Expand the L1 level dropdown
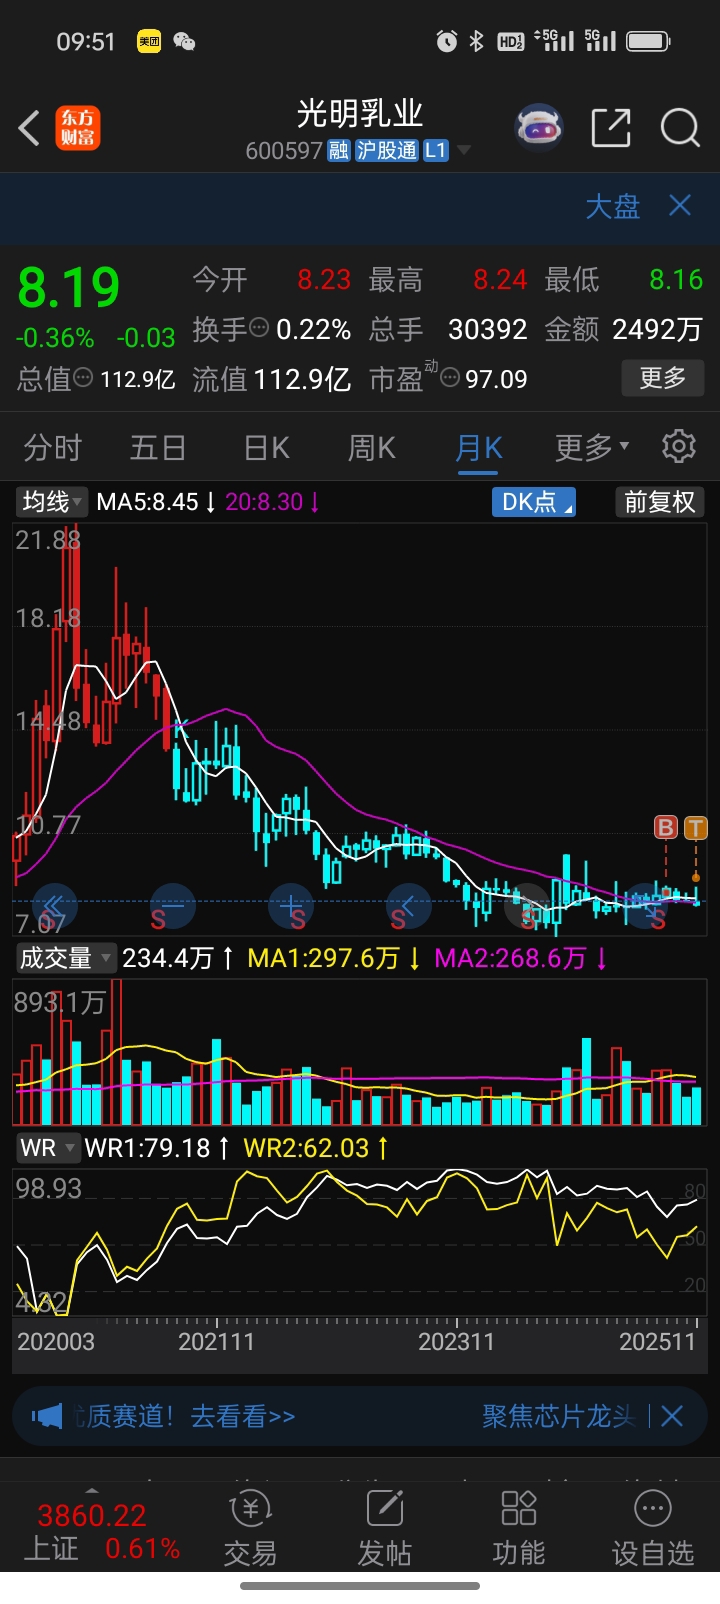This screenshot has height=1604, width=720. [446, 150]
